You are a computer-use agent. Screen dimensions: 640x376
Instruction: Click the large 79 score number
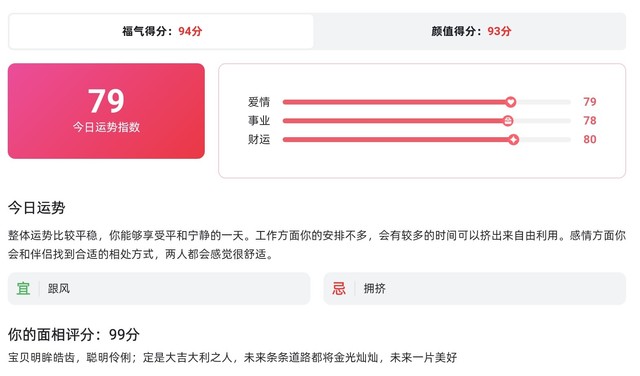click(x=106, y=101)
